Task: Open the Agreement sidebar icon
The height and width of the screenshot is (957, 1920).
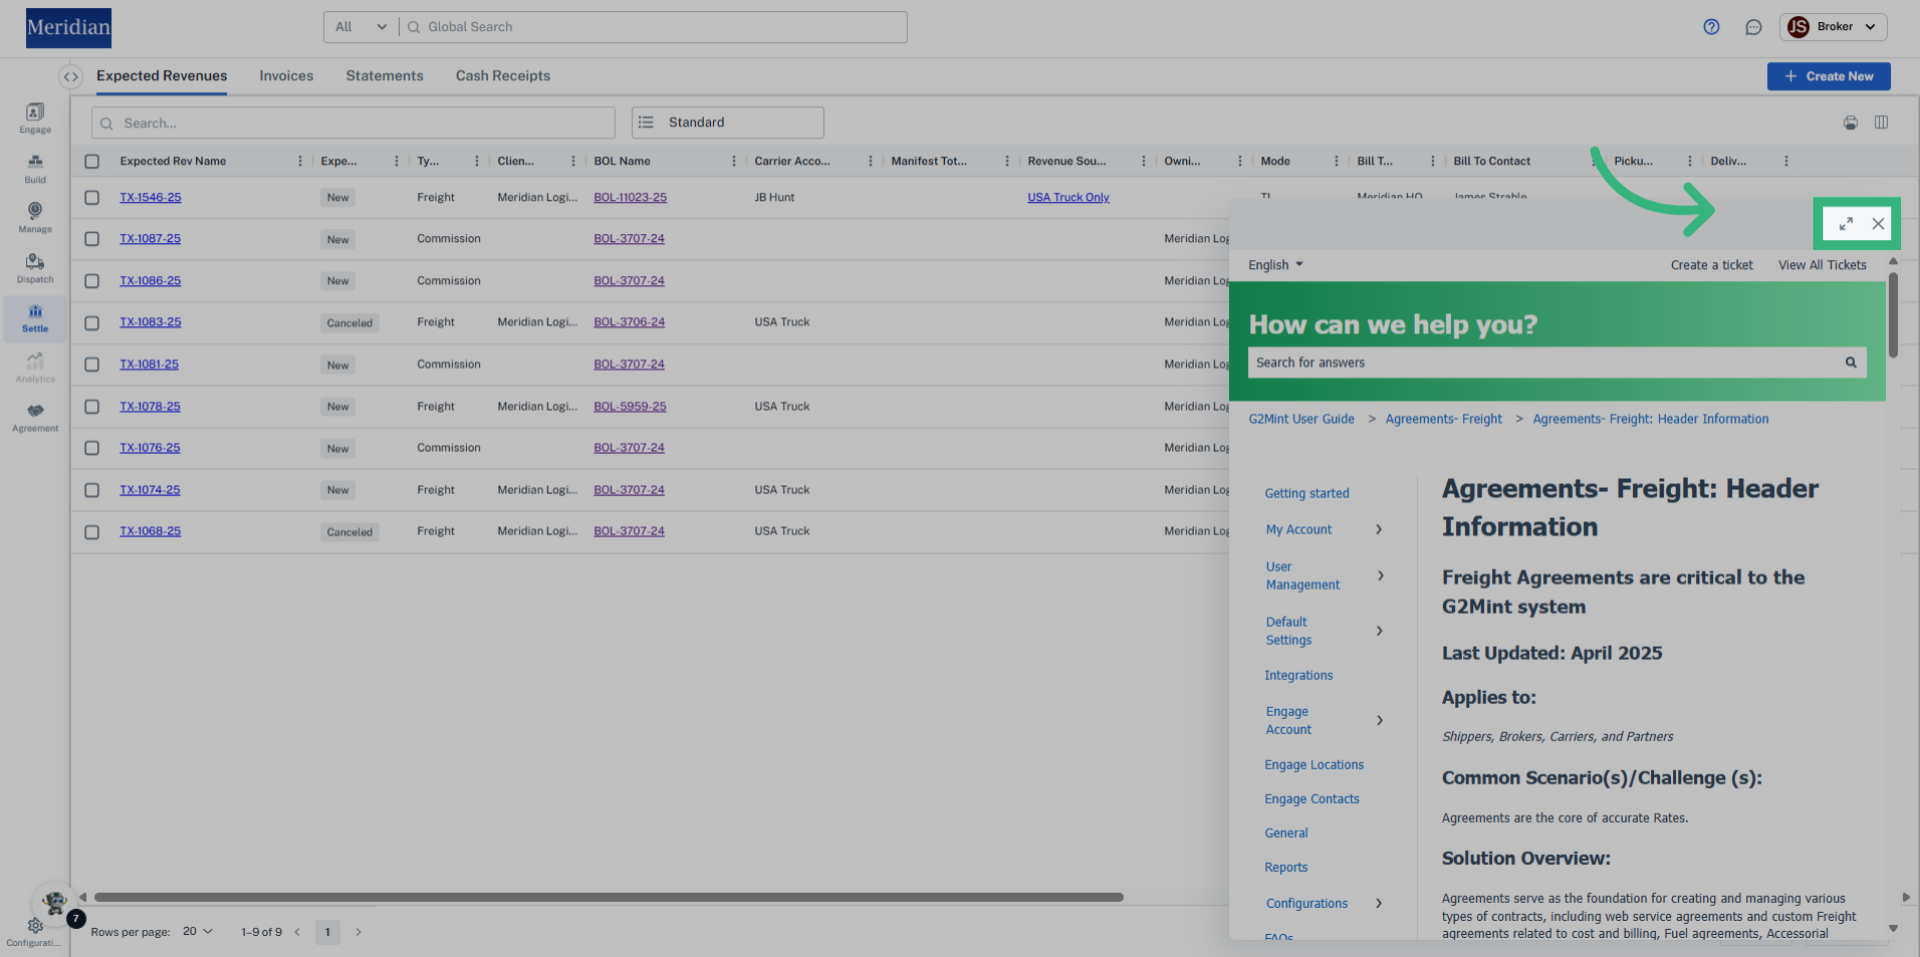Action: 35,416
